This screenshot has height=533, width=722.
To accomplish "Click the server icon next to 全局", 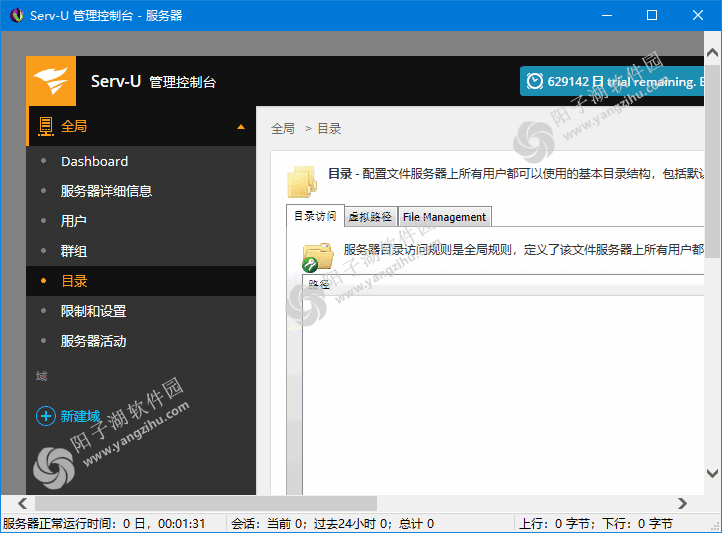I will [x=46, y=127].
